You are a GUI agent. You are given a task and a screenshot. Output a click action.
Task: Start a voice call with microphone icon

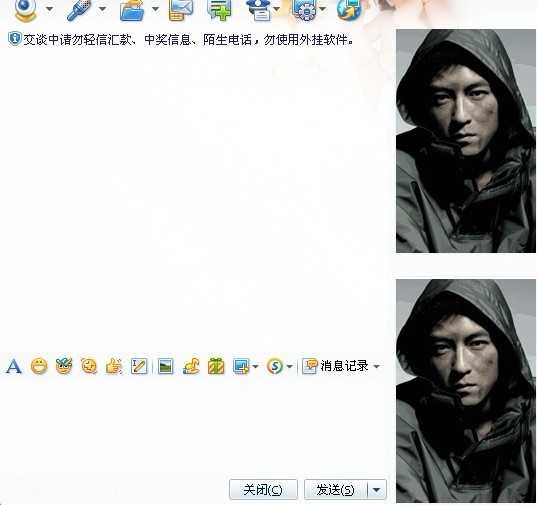click(79, 10)
